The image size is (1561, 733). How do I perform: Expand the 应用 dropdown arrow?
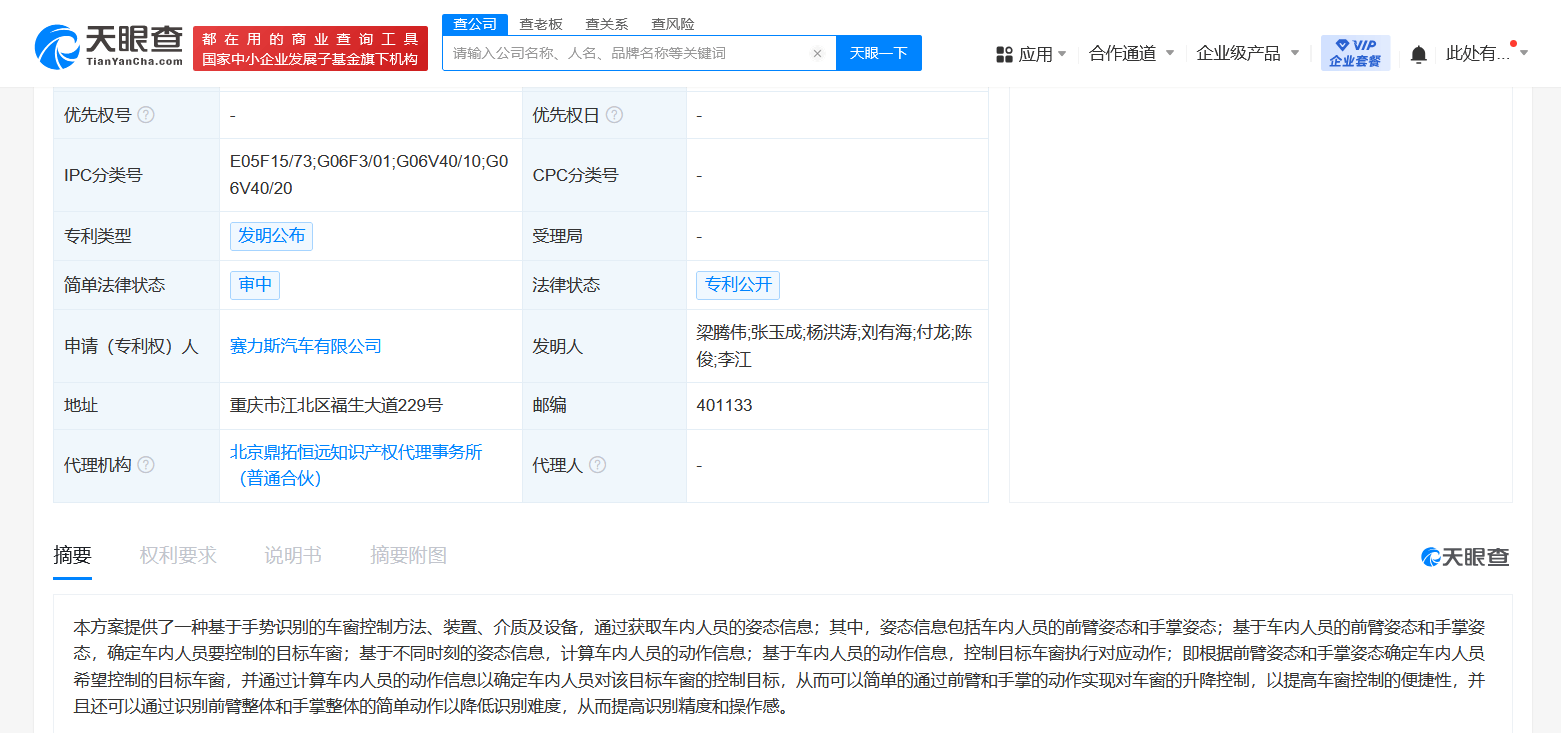(x=1062, y=54)
